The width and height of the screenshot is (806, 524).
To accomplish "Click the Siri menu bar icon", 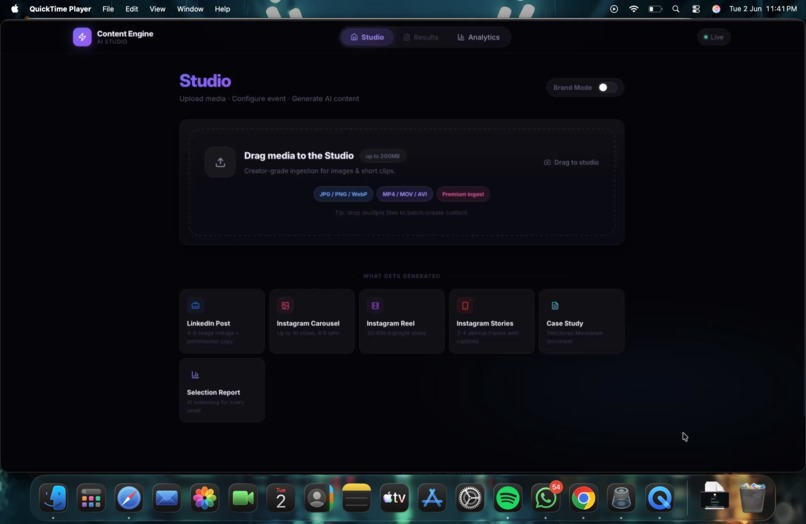I will (x=716, y=9).
